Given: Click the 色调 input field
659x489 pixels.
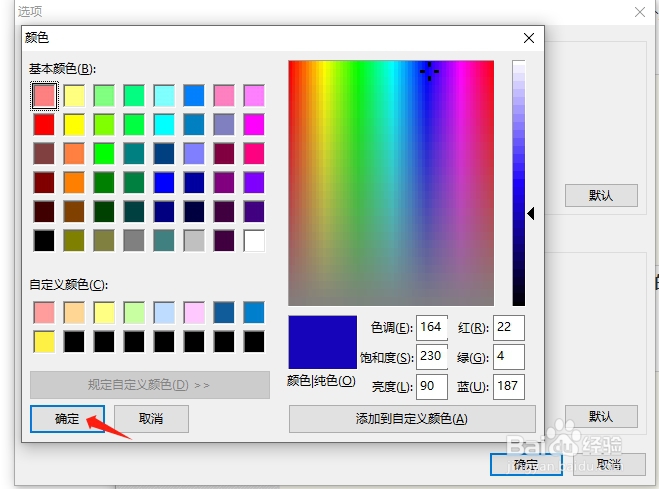Looking at the screenshot, I should click(432, 328).
